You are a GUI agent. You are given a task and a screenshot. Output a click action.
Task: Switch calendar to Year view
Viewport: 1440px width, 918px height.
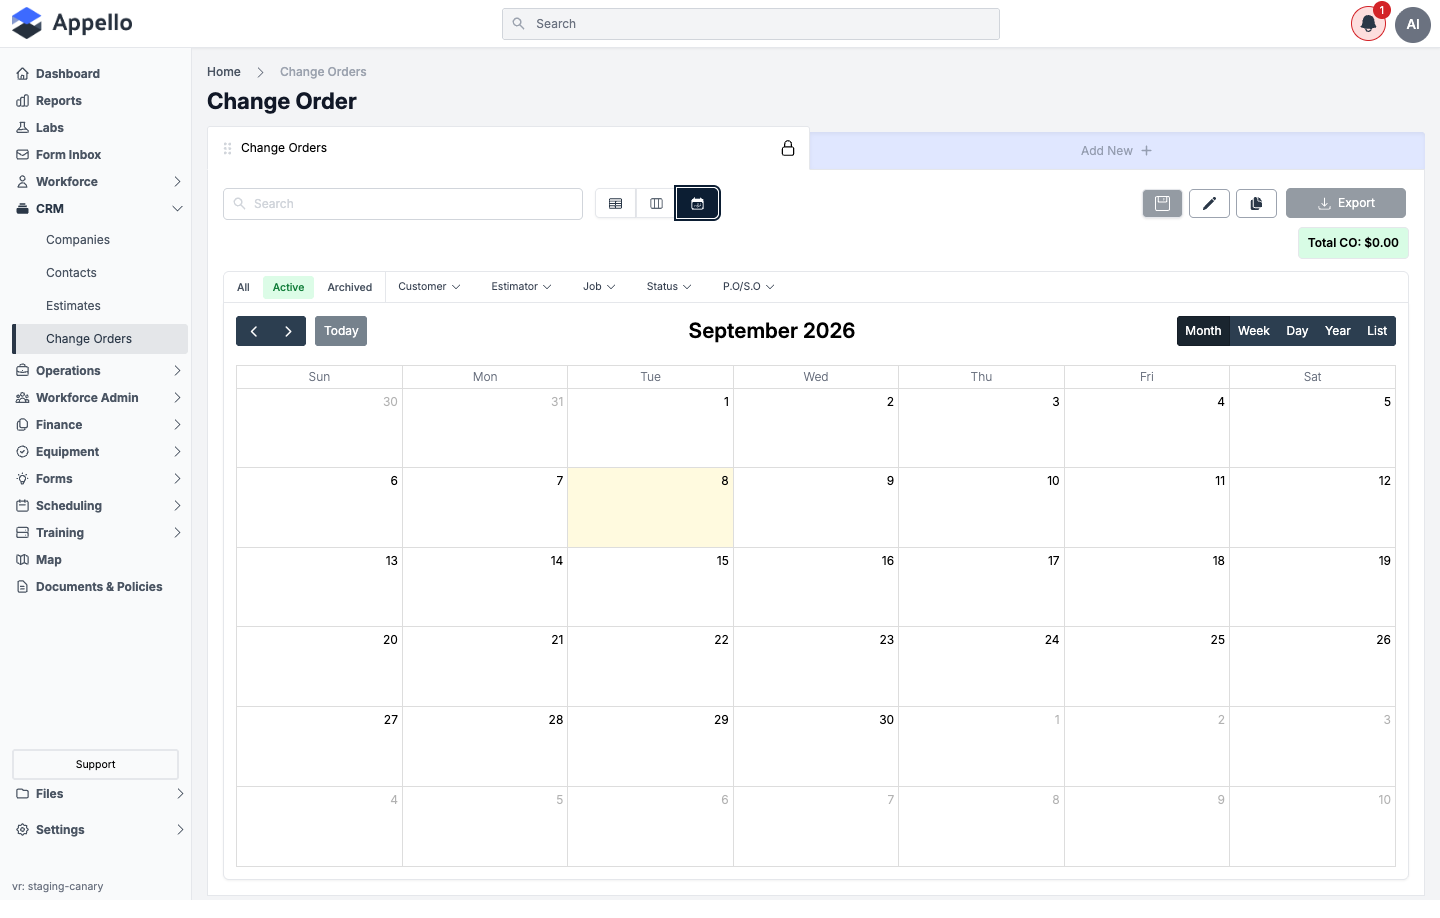click(1338, 331)
